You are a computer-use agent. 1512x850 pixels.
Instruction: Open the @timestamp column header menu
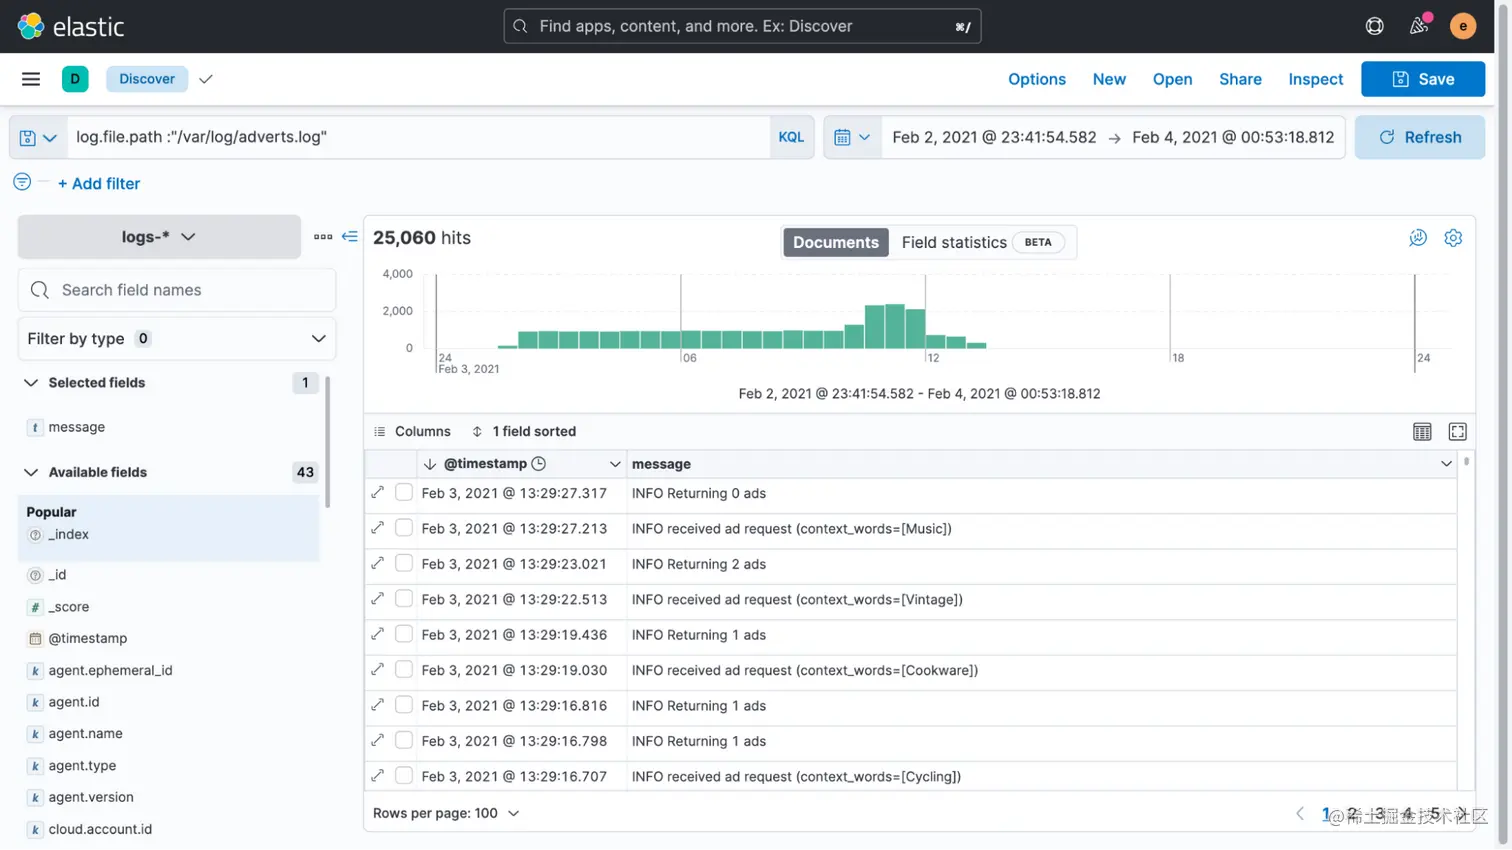click(x=614, y=464)
